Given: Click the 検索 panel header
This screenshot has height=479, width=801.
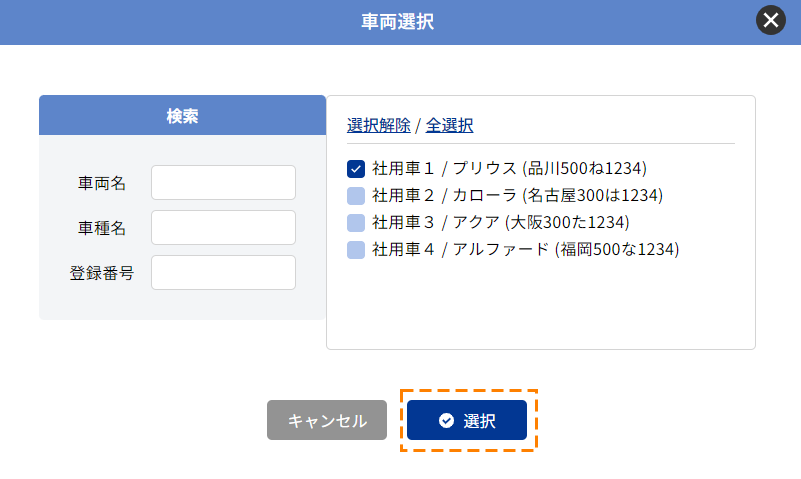Looking at the screenshot, I should [182, 115].
